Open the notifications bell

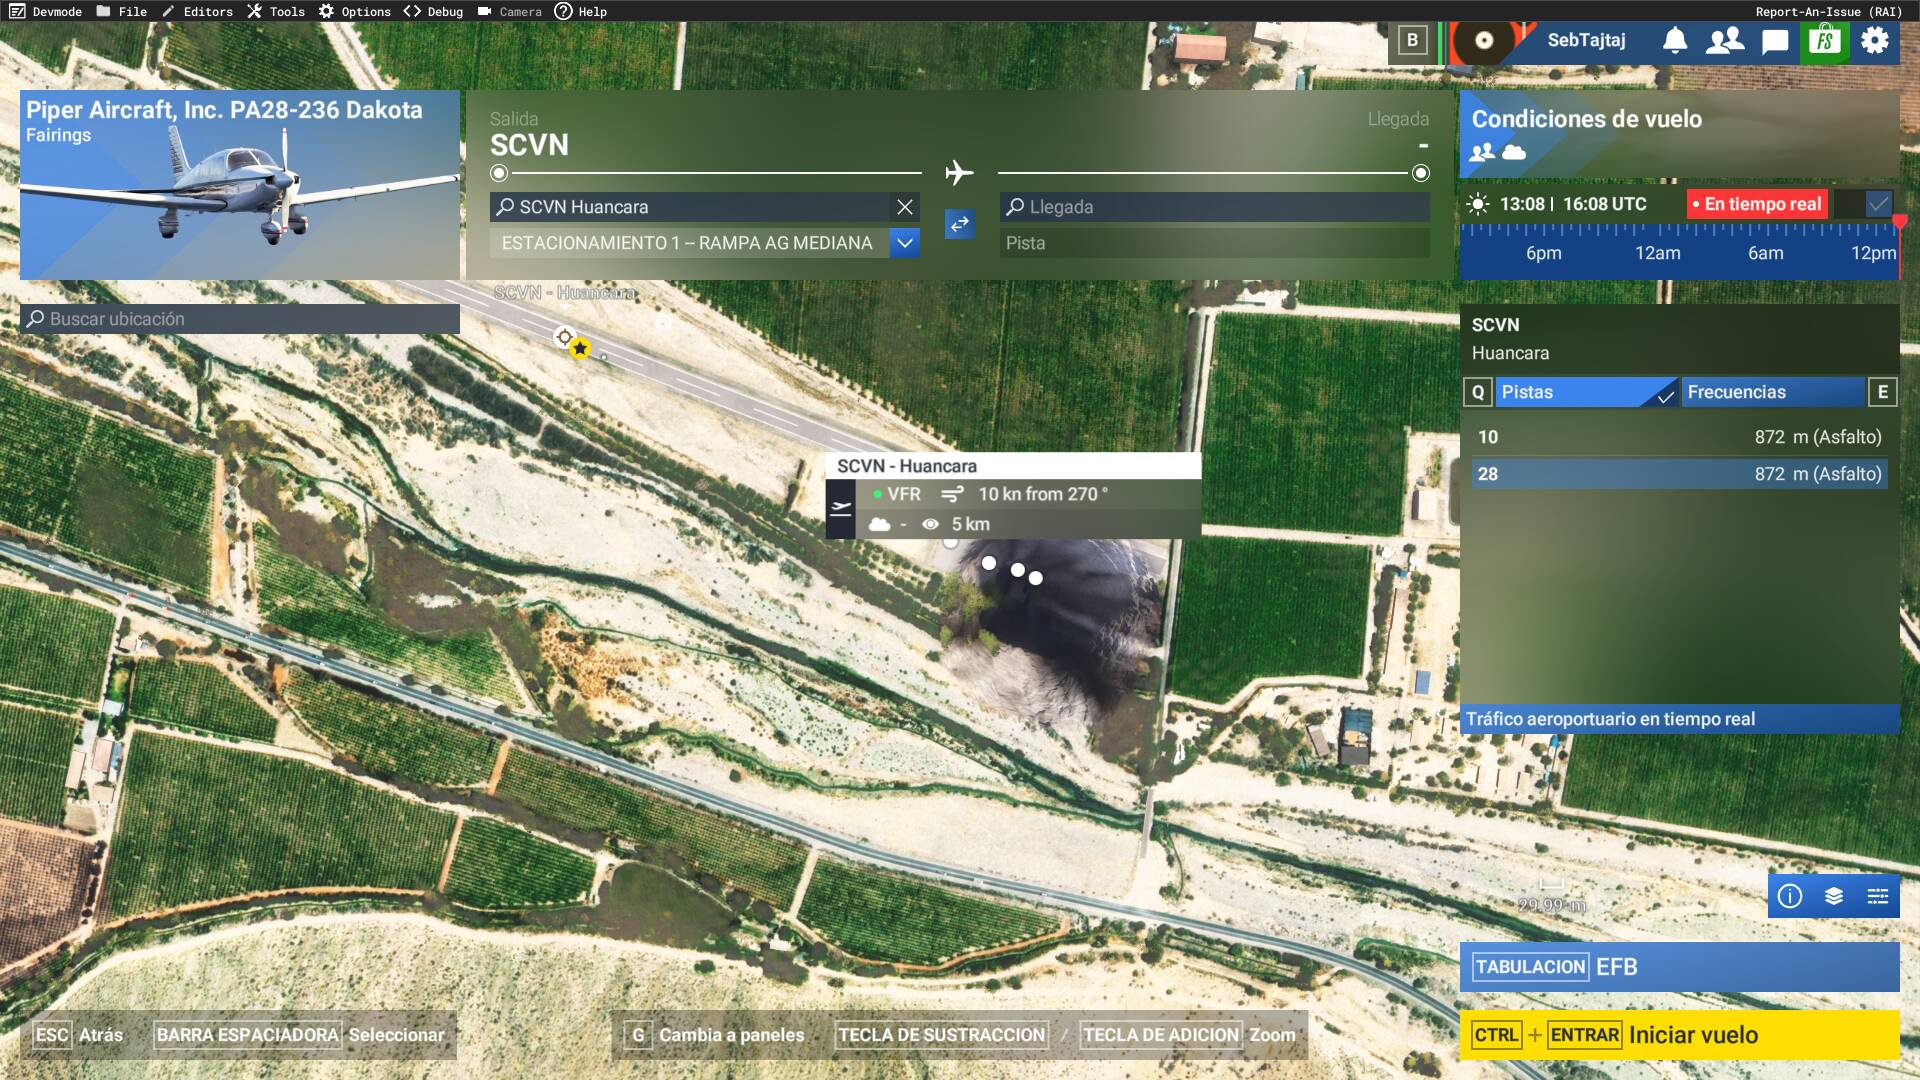[1675, 41]
